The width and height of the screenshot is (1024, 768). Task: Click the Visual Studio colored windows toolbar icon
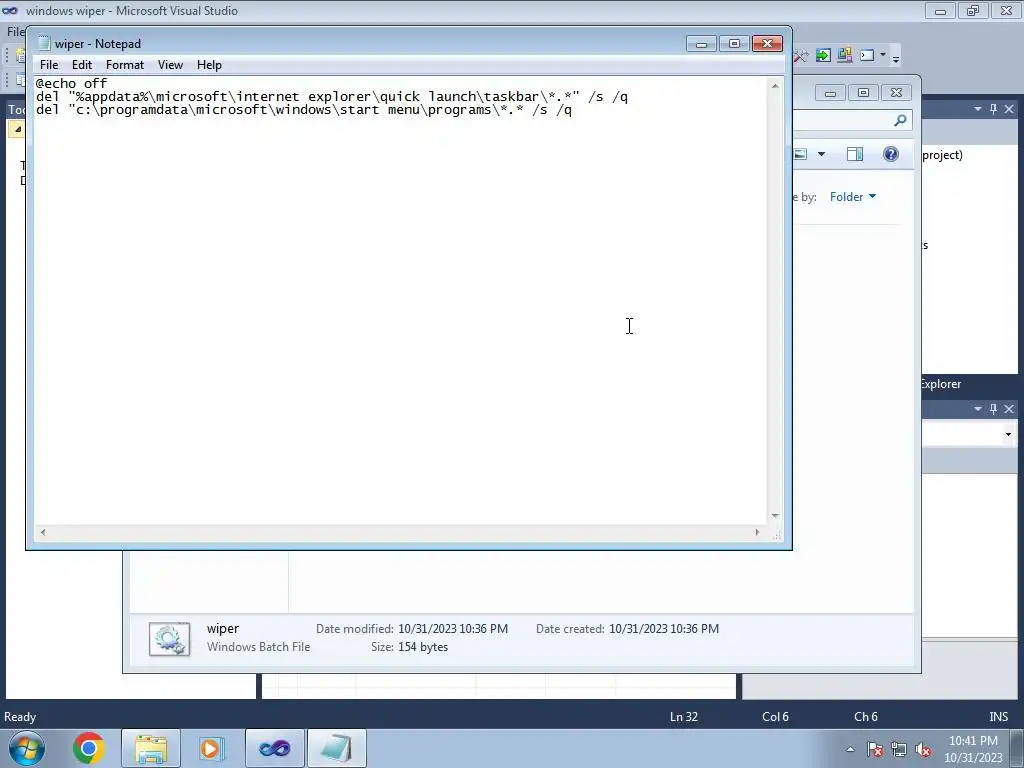844,56
